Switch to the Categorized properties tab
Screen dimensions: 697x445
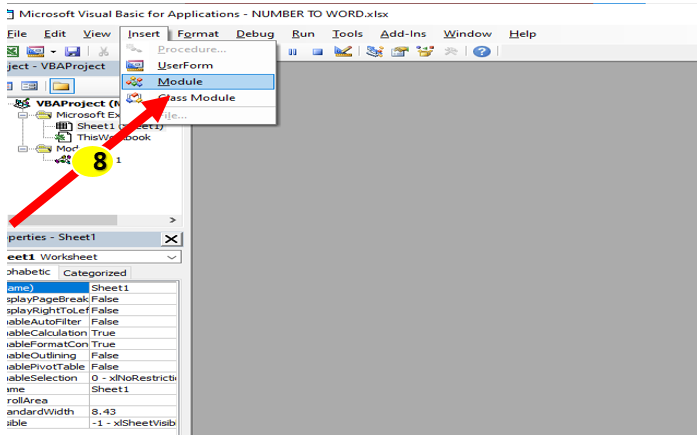point(95,273)
